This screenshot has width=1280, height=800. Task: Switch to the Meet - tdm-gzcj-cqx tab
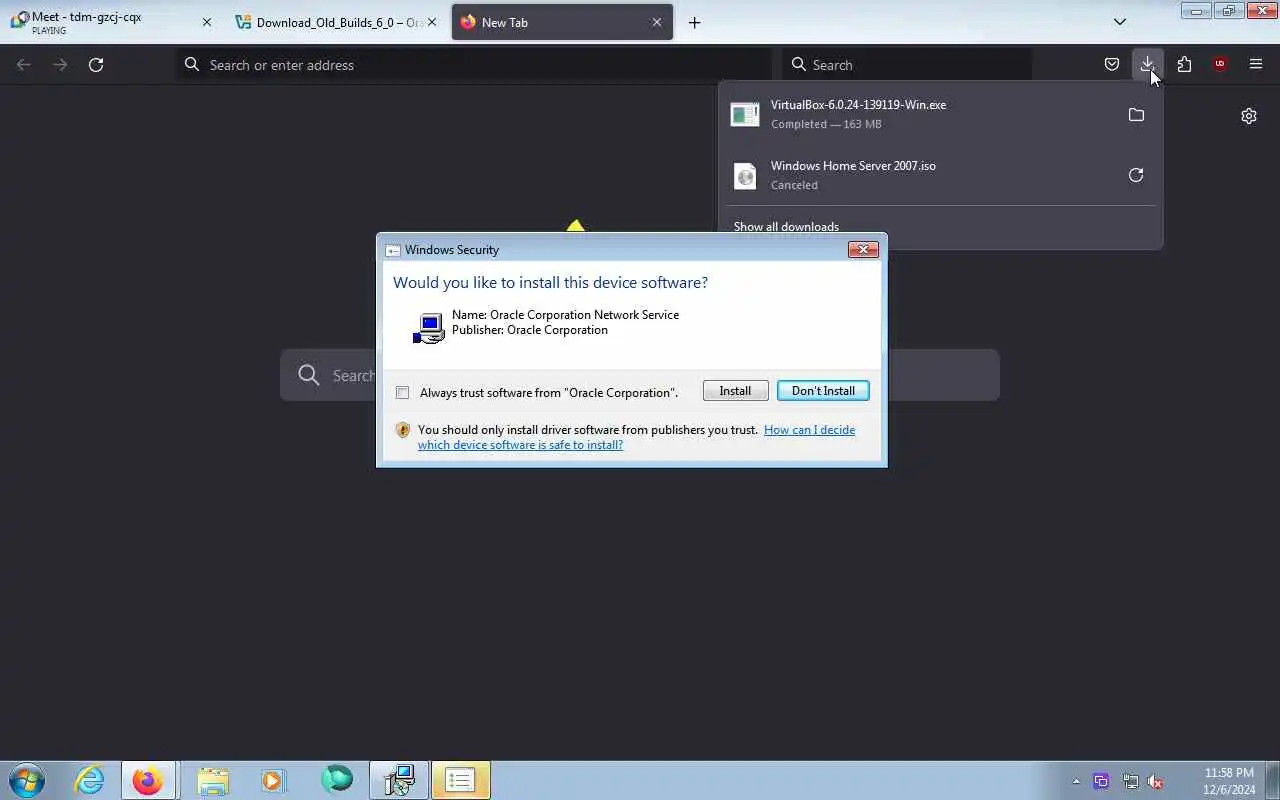pyautogui.click(x=110, y=22)
